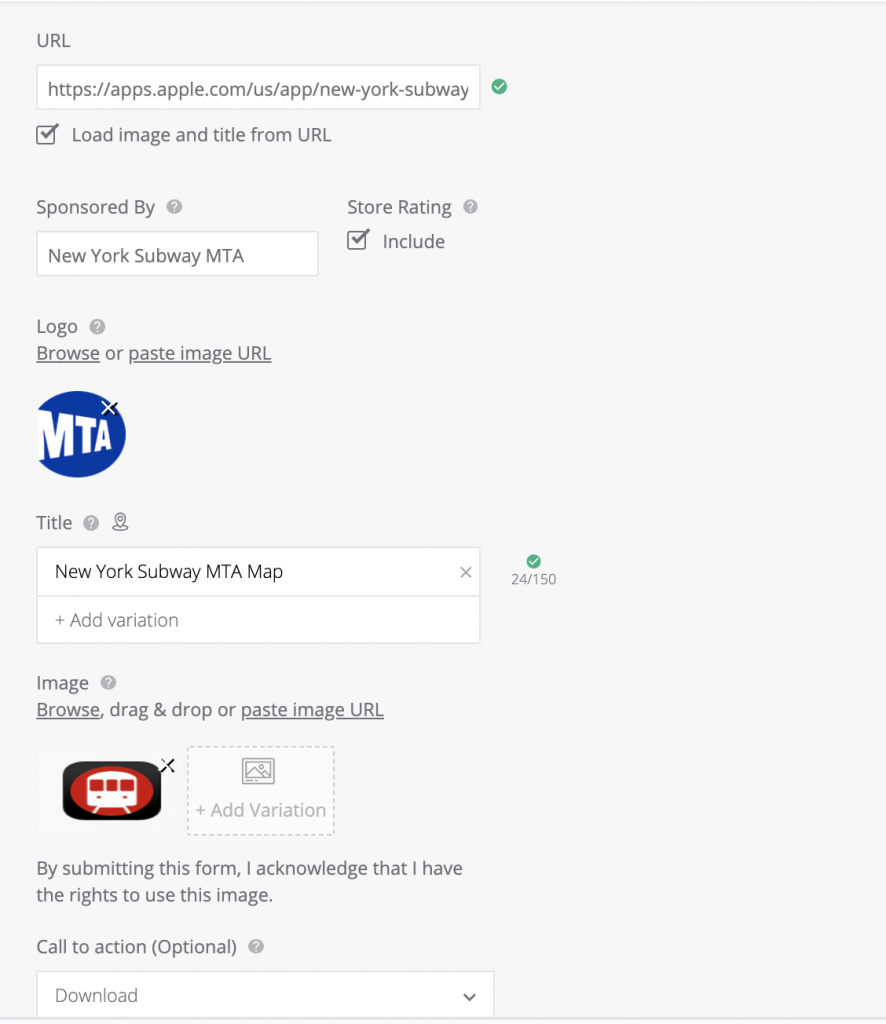Viewport: 886px width, 1024px height.
Task: Click Browse link under Image
Action: [x=68, y=710]
